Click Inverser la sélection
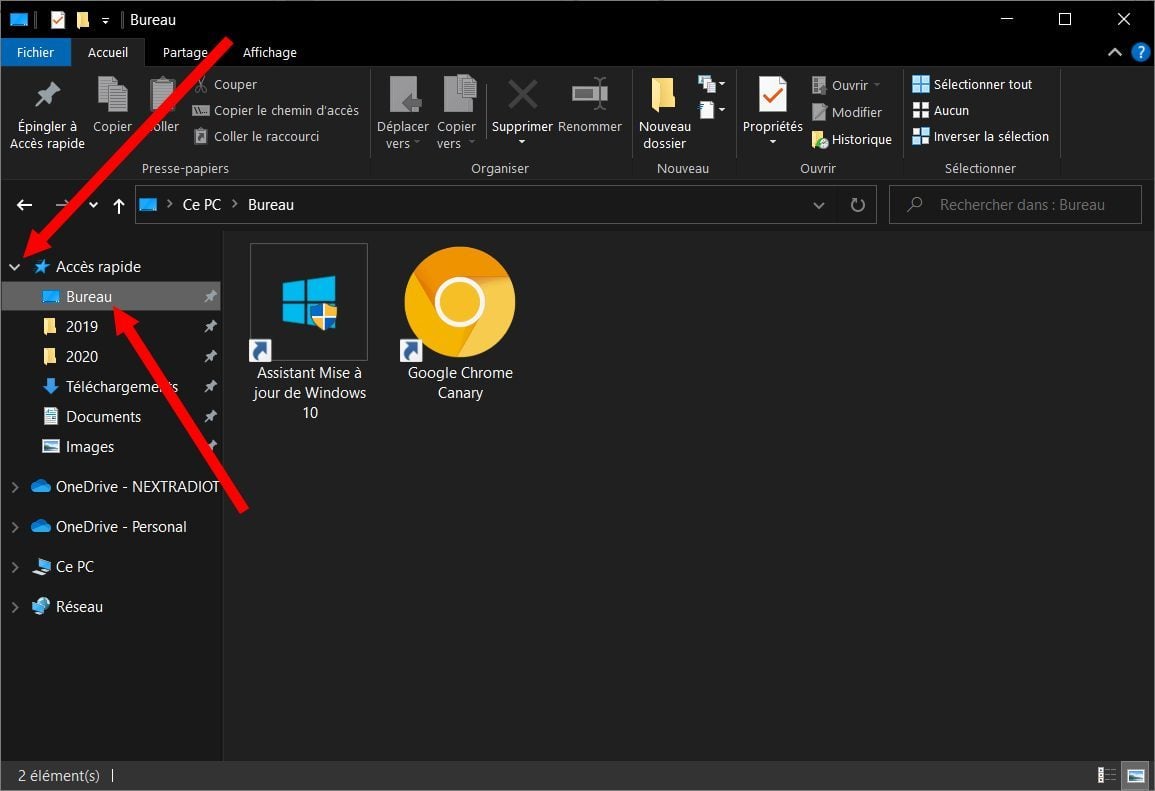 coord(990,137)
